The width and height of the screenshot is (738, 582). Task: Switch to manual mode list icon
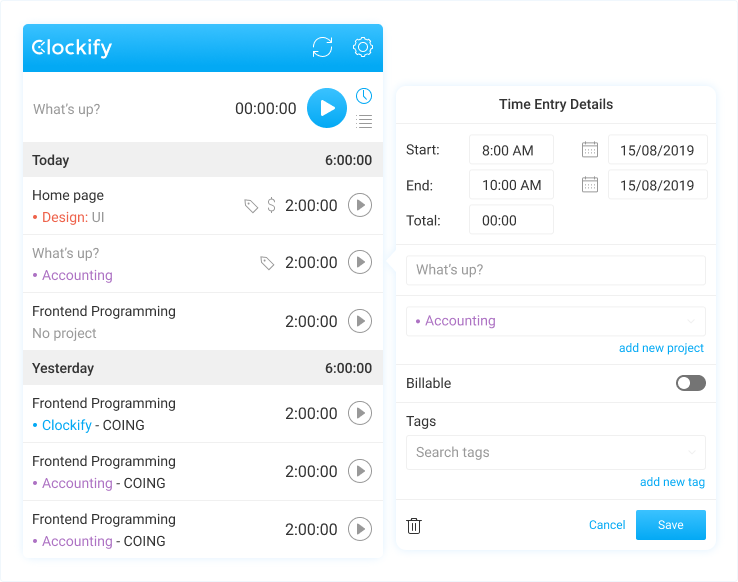364,121
